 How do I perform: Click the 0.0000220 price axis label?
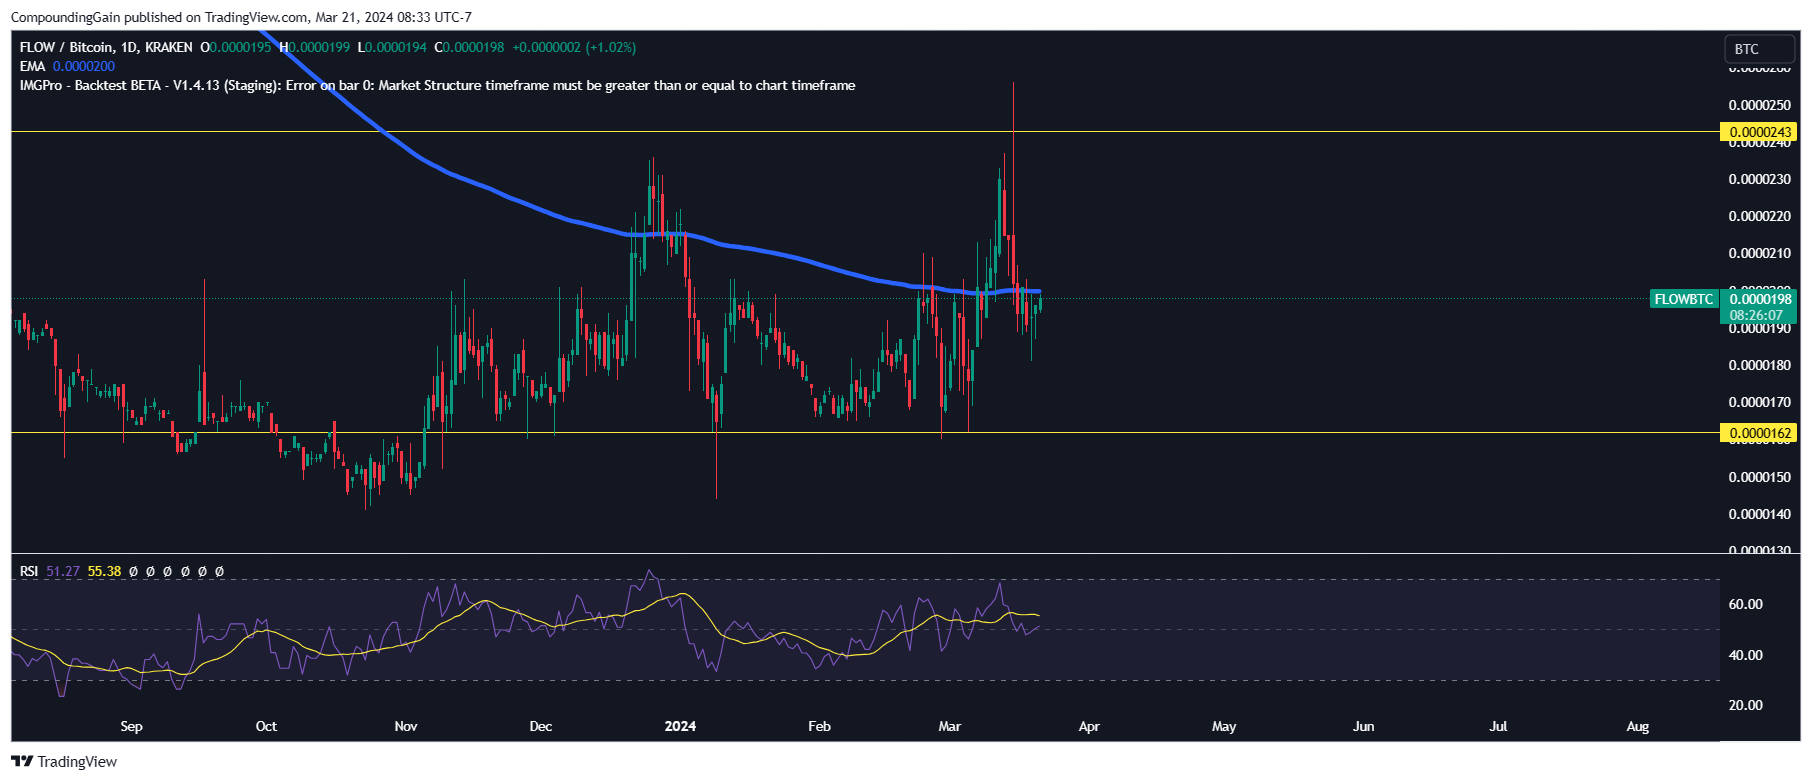click(1760, 216)
